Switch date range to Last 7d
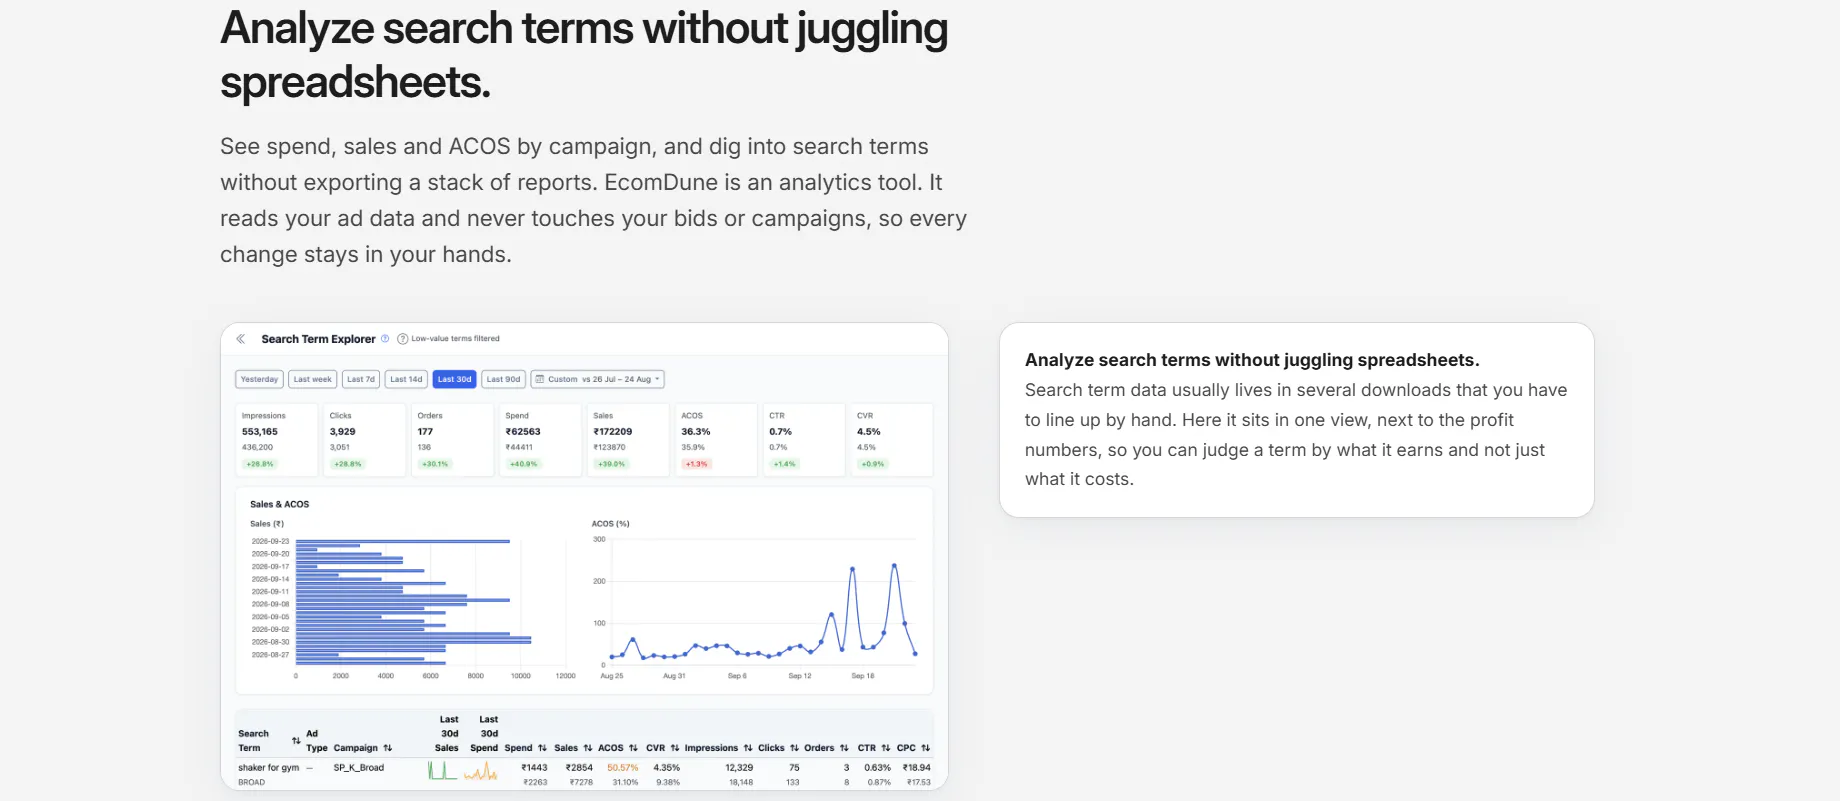This screenshot has height=801, width=1840. [361, 379]
